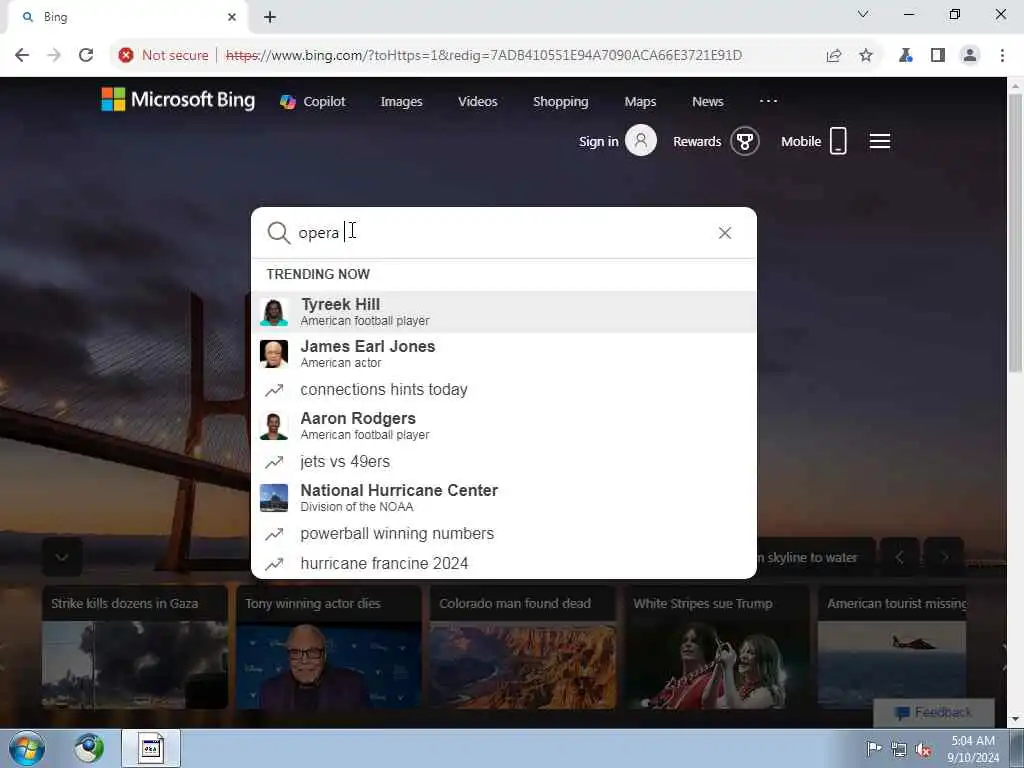
Task: Open White Stripes sue Trump story
Action: coord(717,648)
